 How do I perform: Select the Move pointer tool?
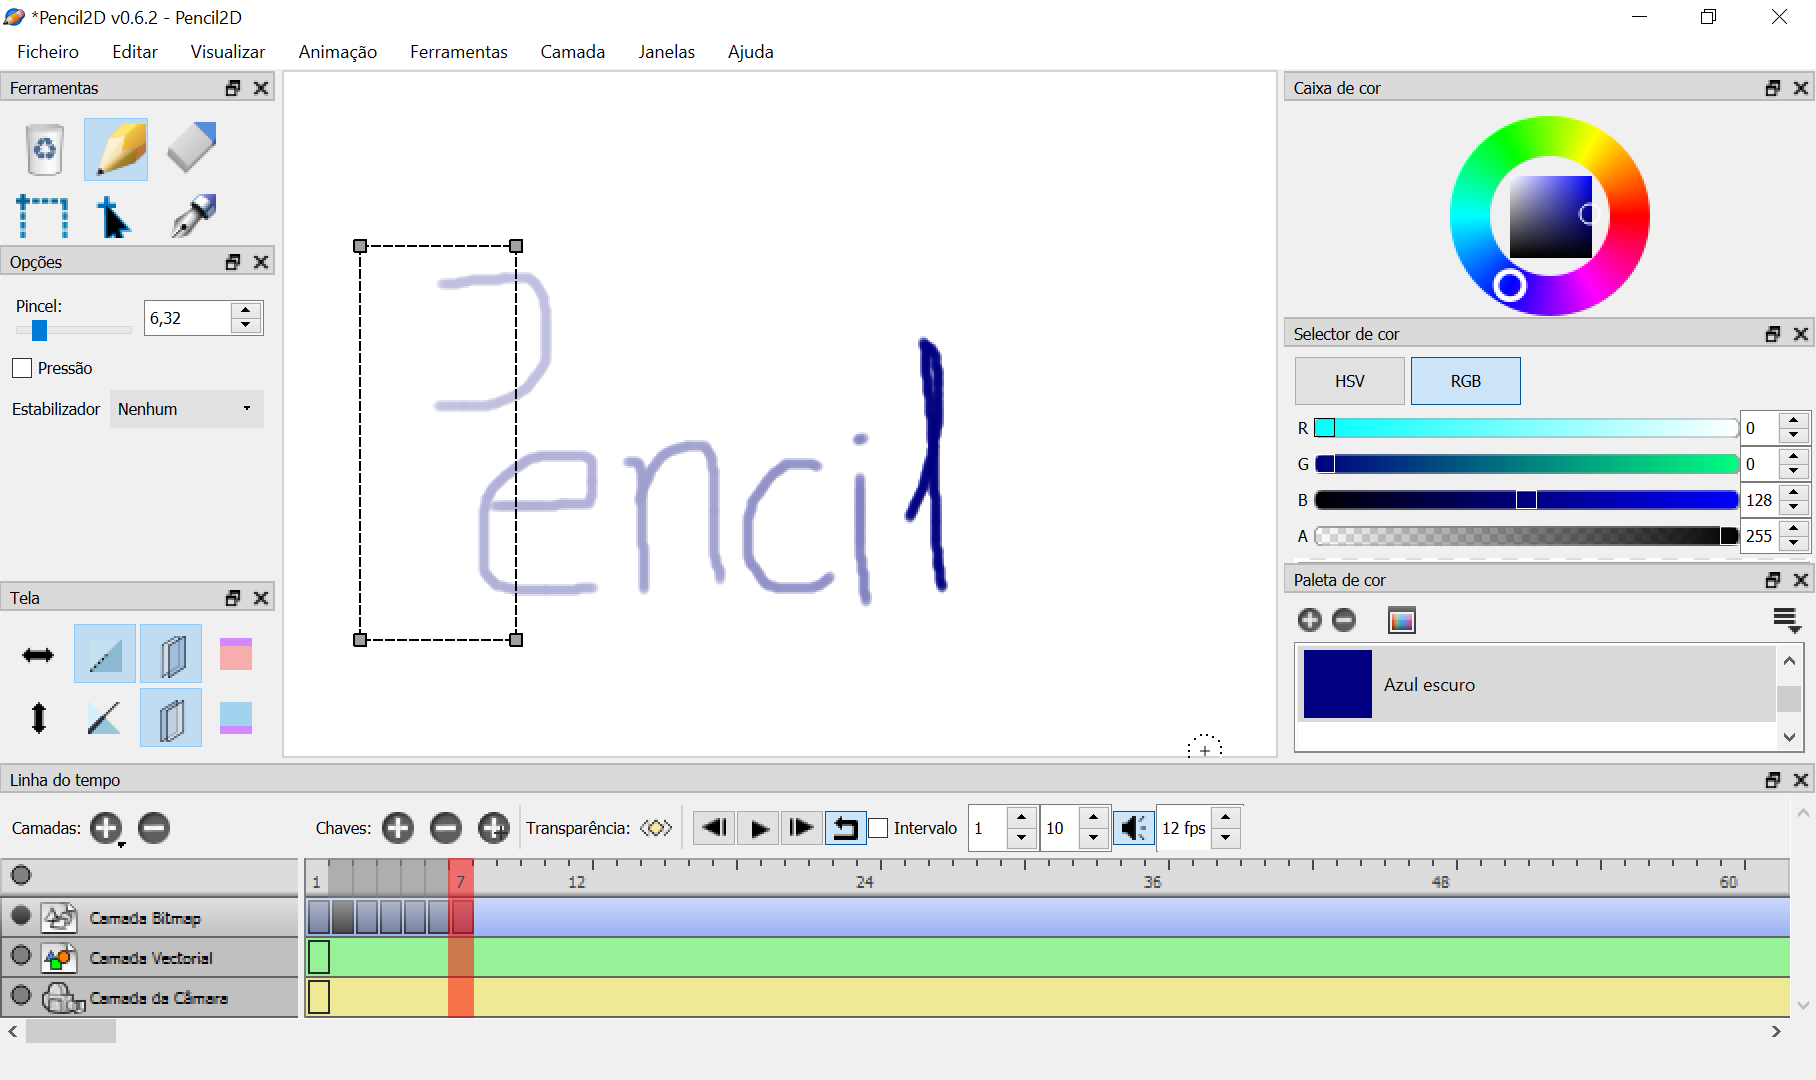coord(114,217)
